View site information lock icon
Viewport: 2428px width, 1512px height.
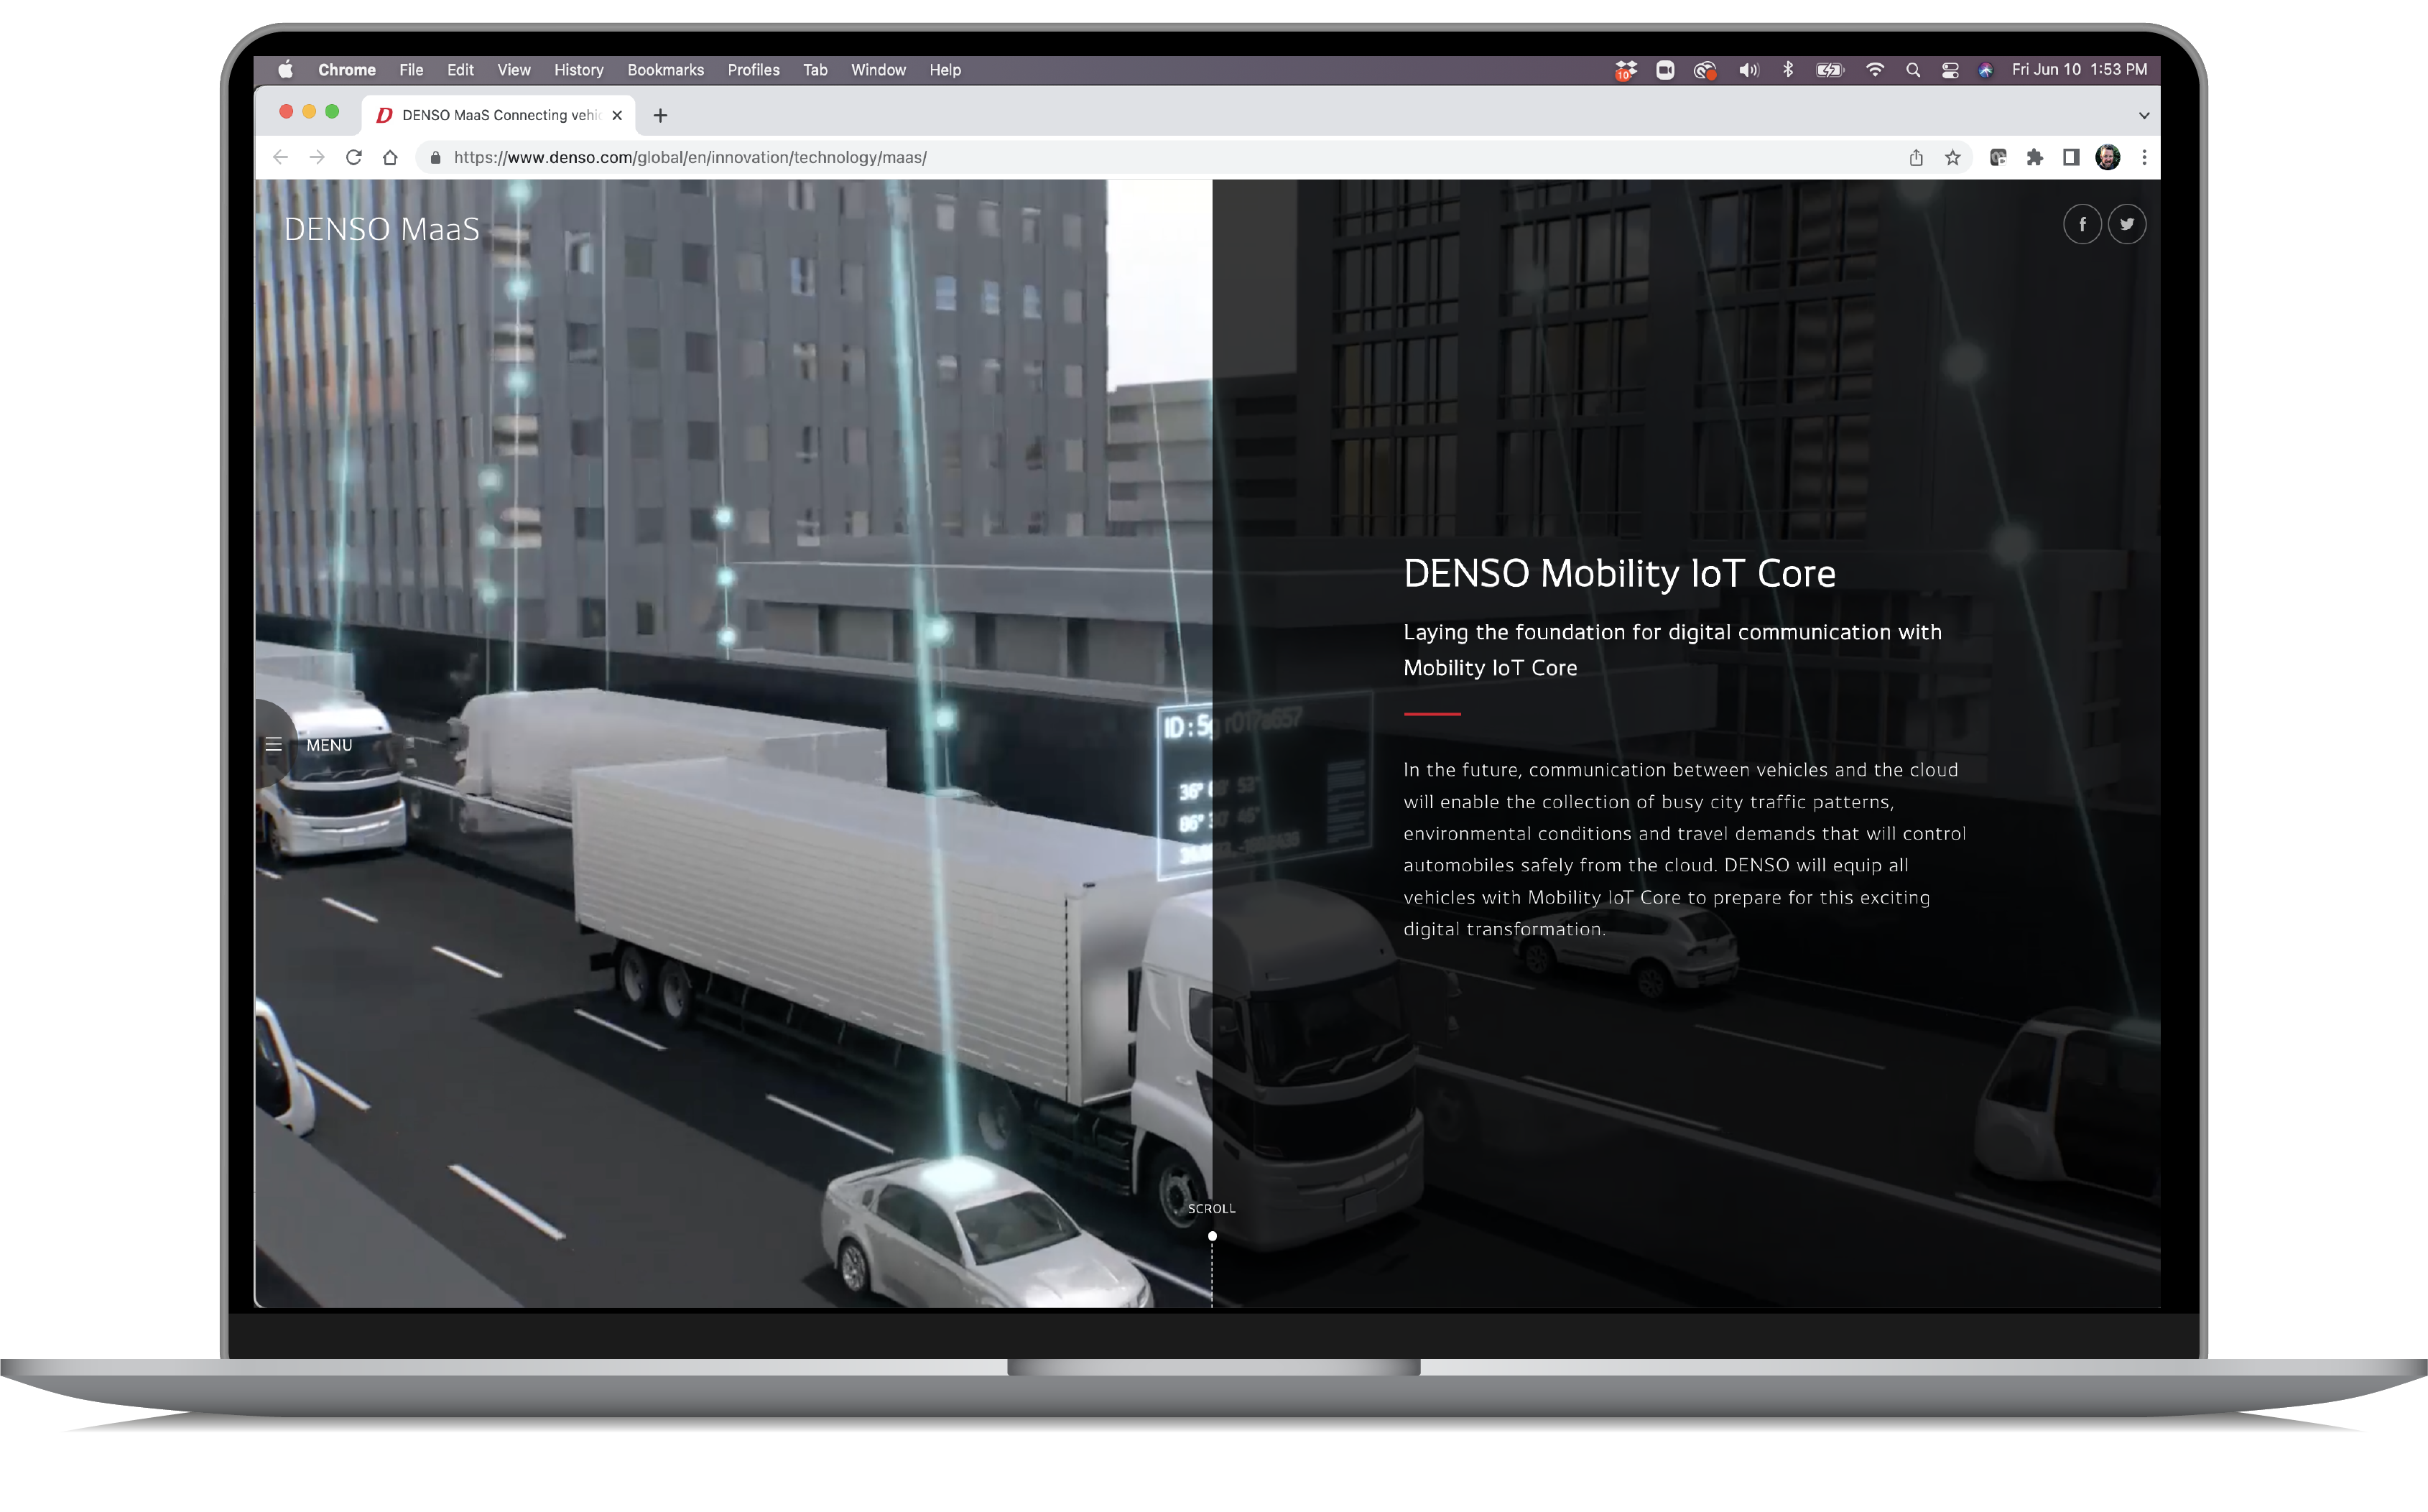coord(435,157)
